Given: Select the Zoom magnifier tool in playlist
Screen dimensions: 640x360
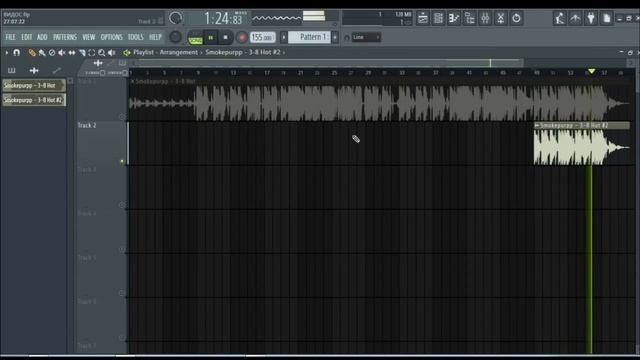Looking at the screenshot, I should click(102, 53).
